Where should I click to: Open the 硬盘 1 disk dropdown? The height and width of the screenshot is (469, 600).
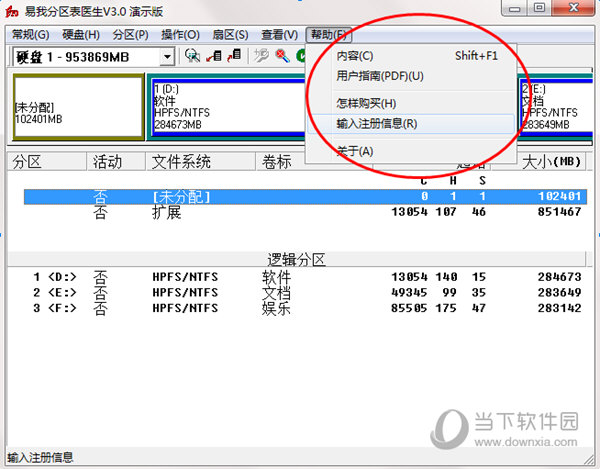tap(167, 57)
